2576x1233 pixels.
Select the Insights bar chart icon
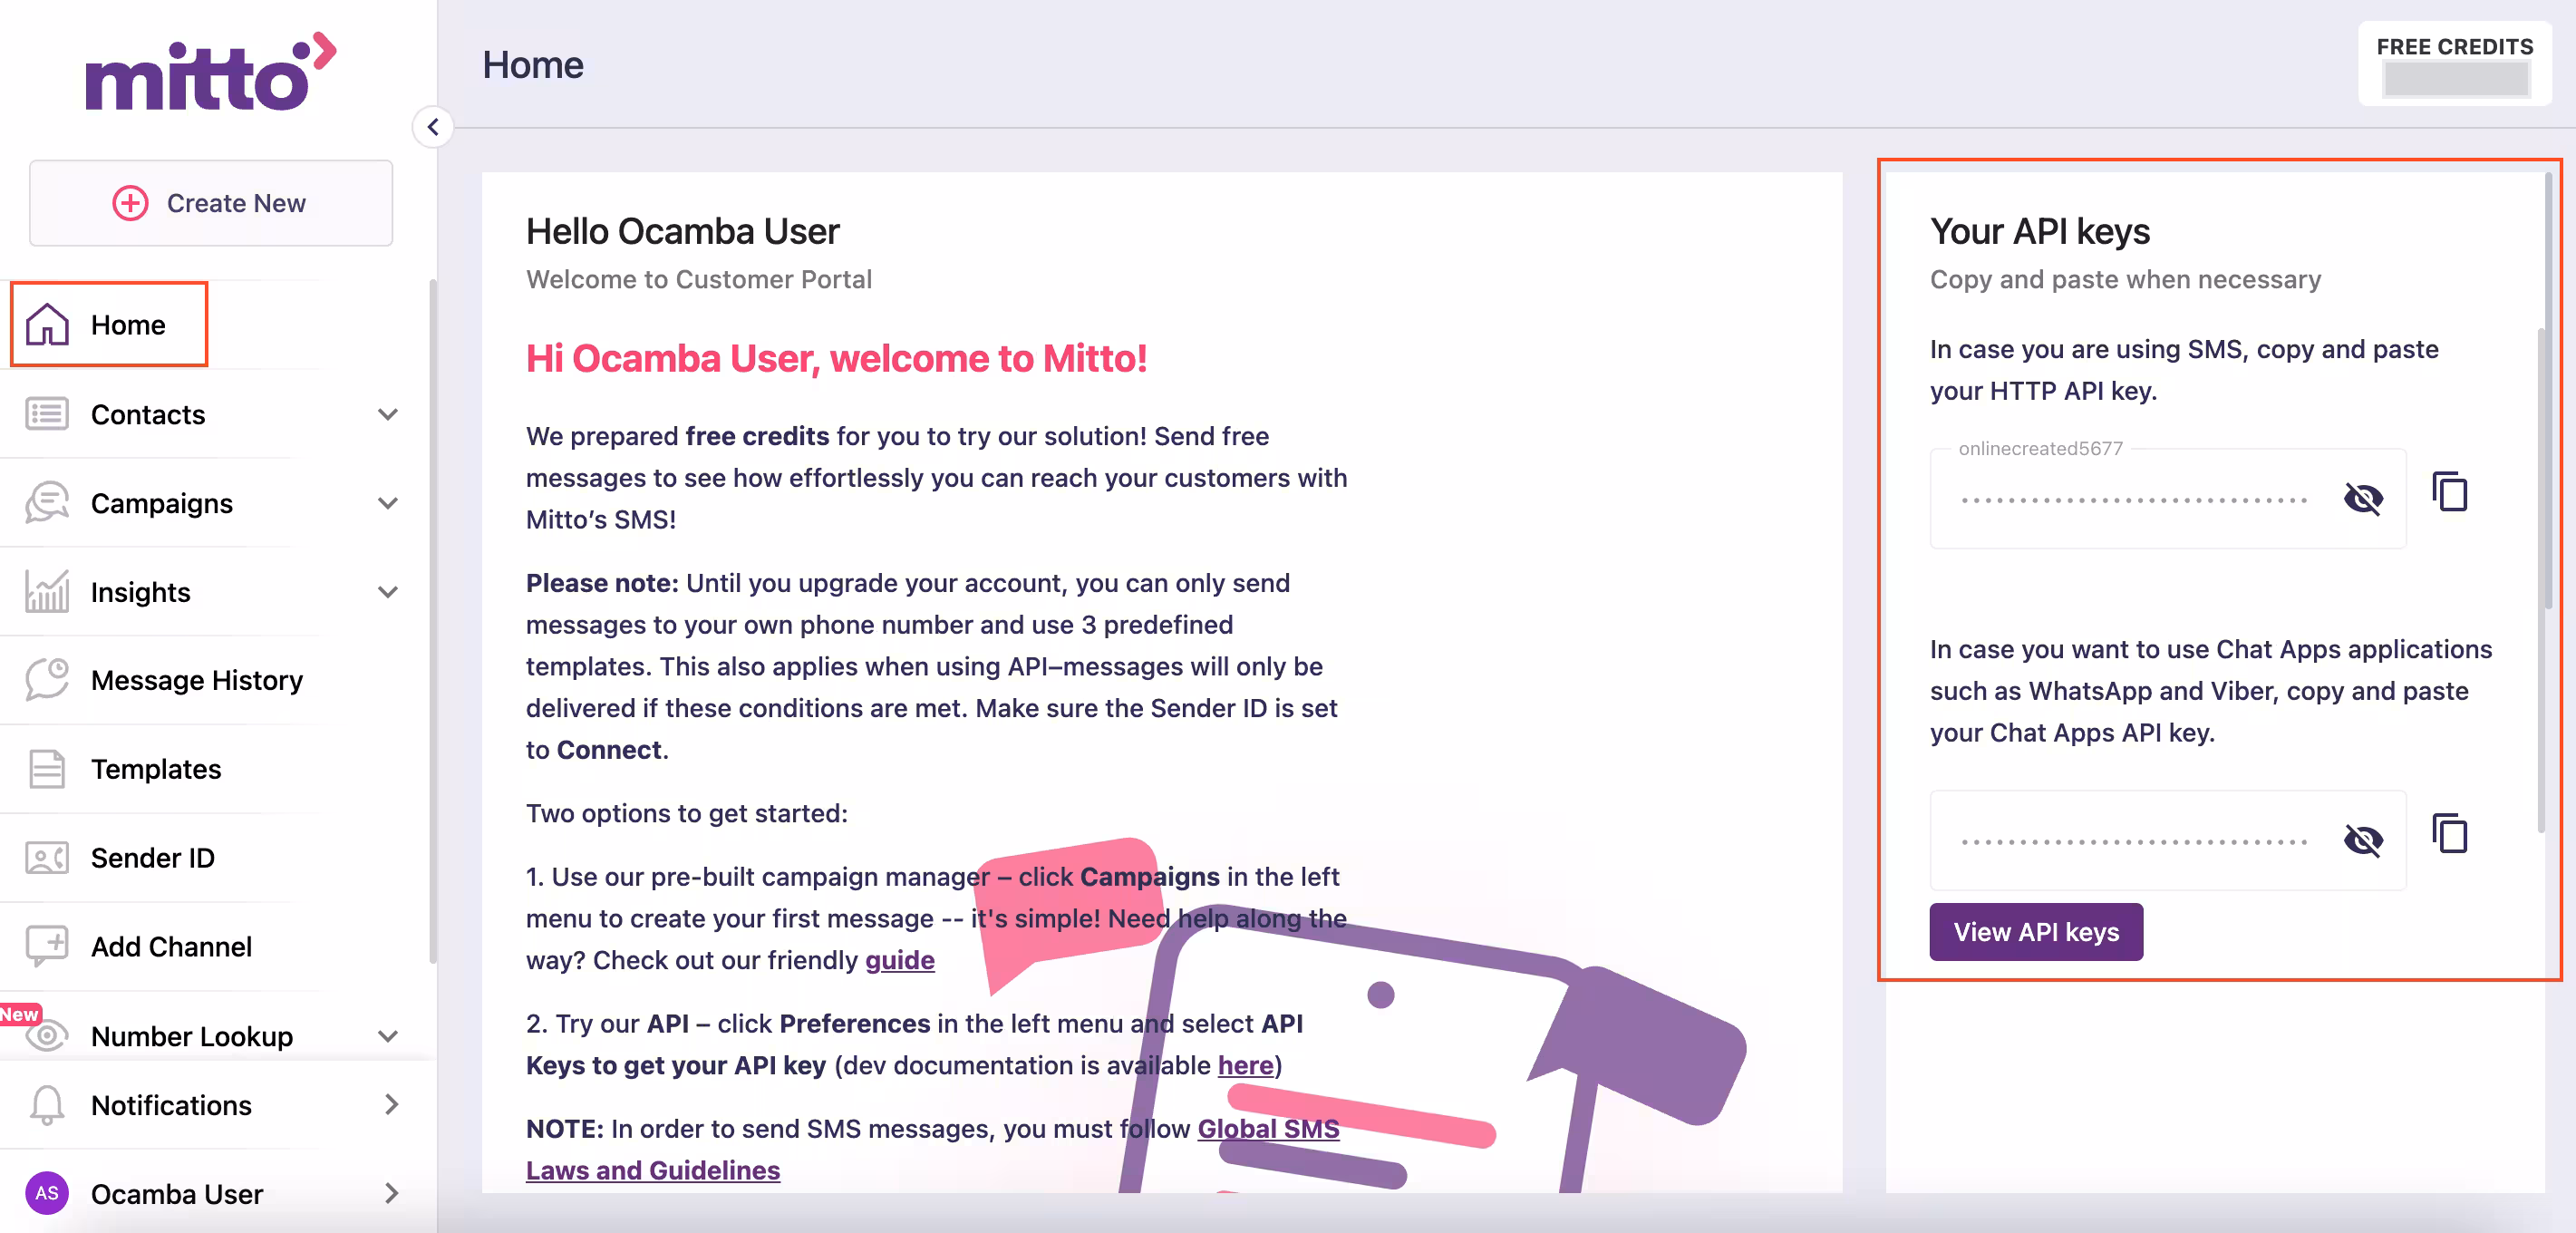(x=46, y=591)
